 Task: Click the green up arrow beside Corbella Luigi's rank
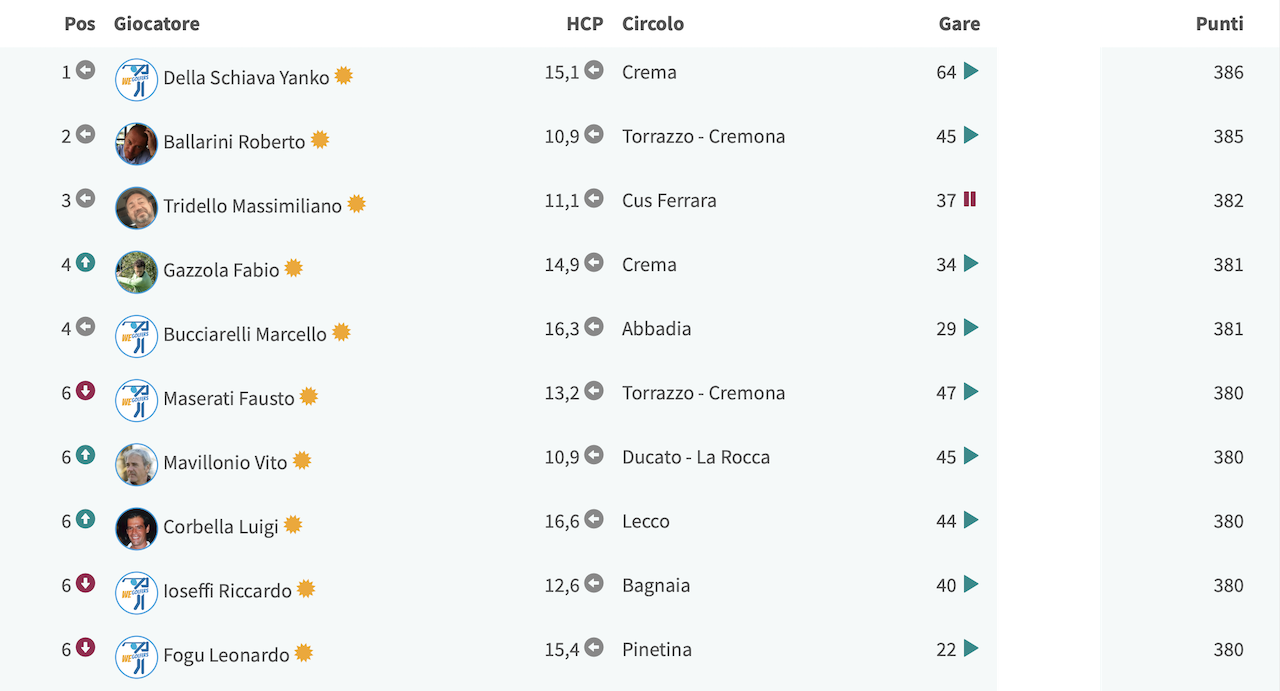[x=86, y=519]
